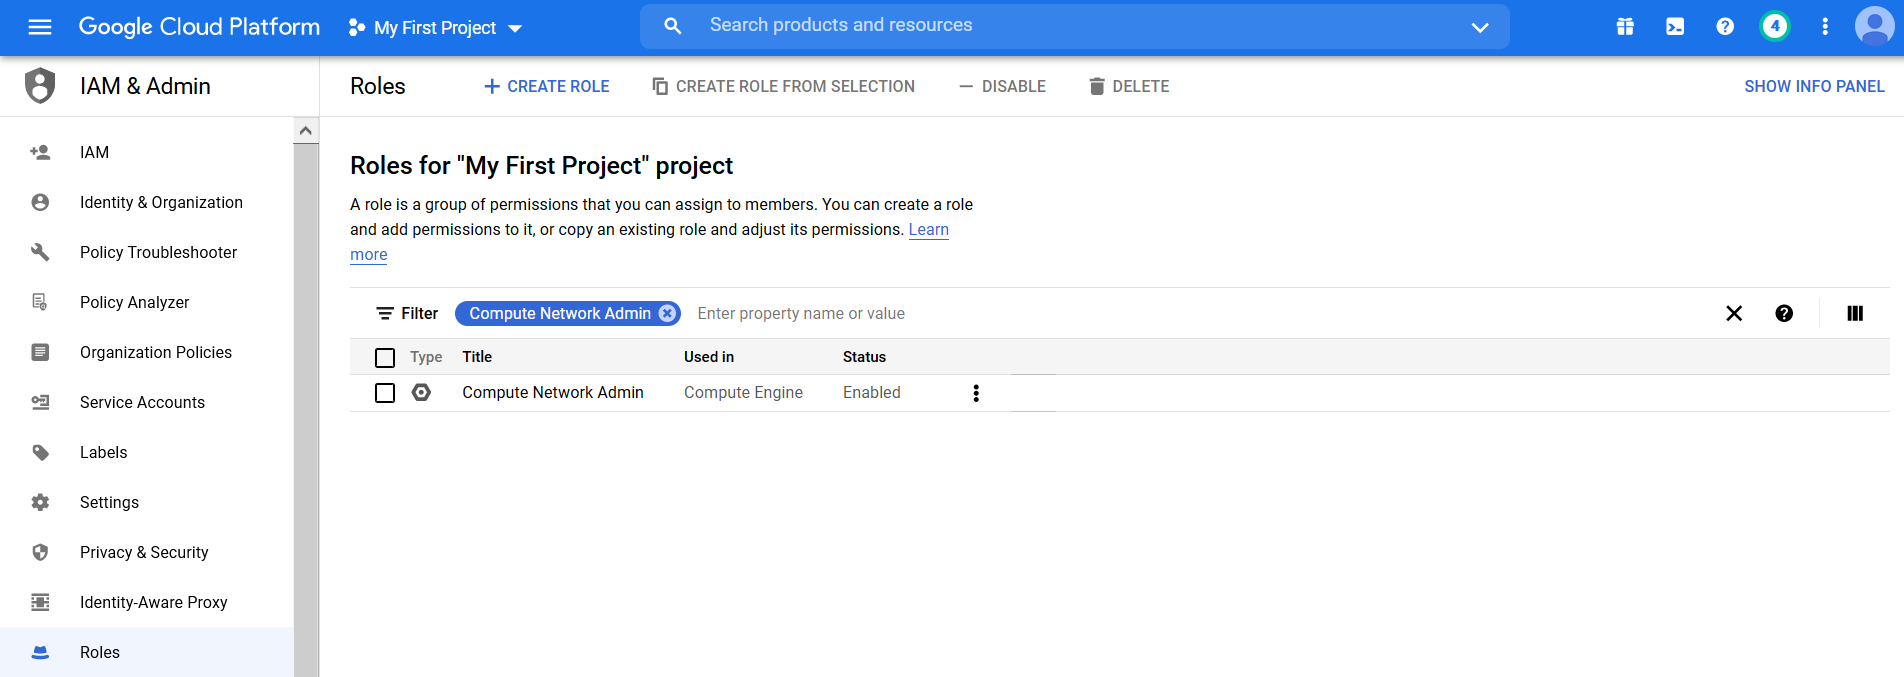Image resolution: width=1904 pixels, height=677 pixels.
Task: Open the help question mark menu
Action: [1725, 27]
